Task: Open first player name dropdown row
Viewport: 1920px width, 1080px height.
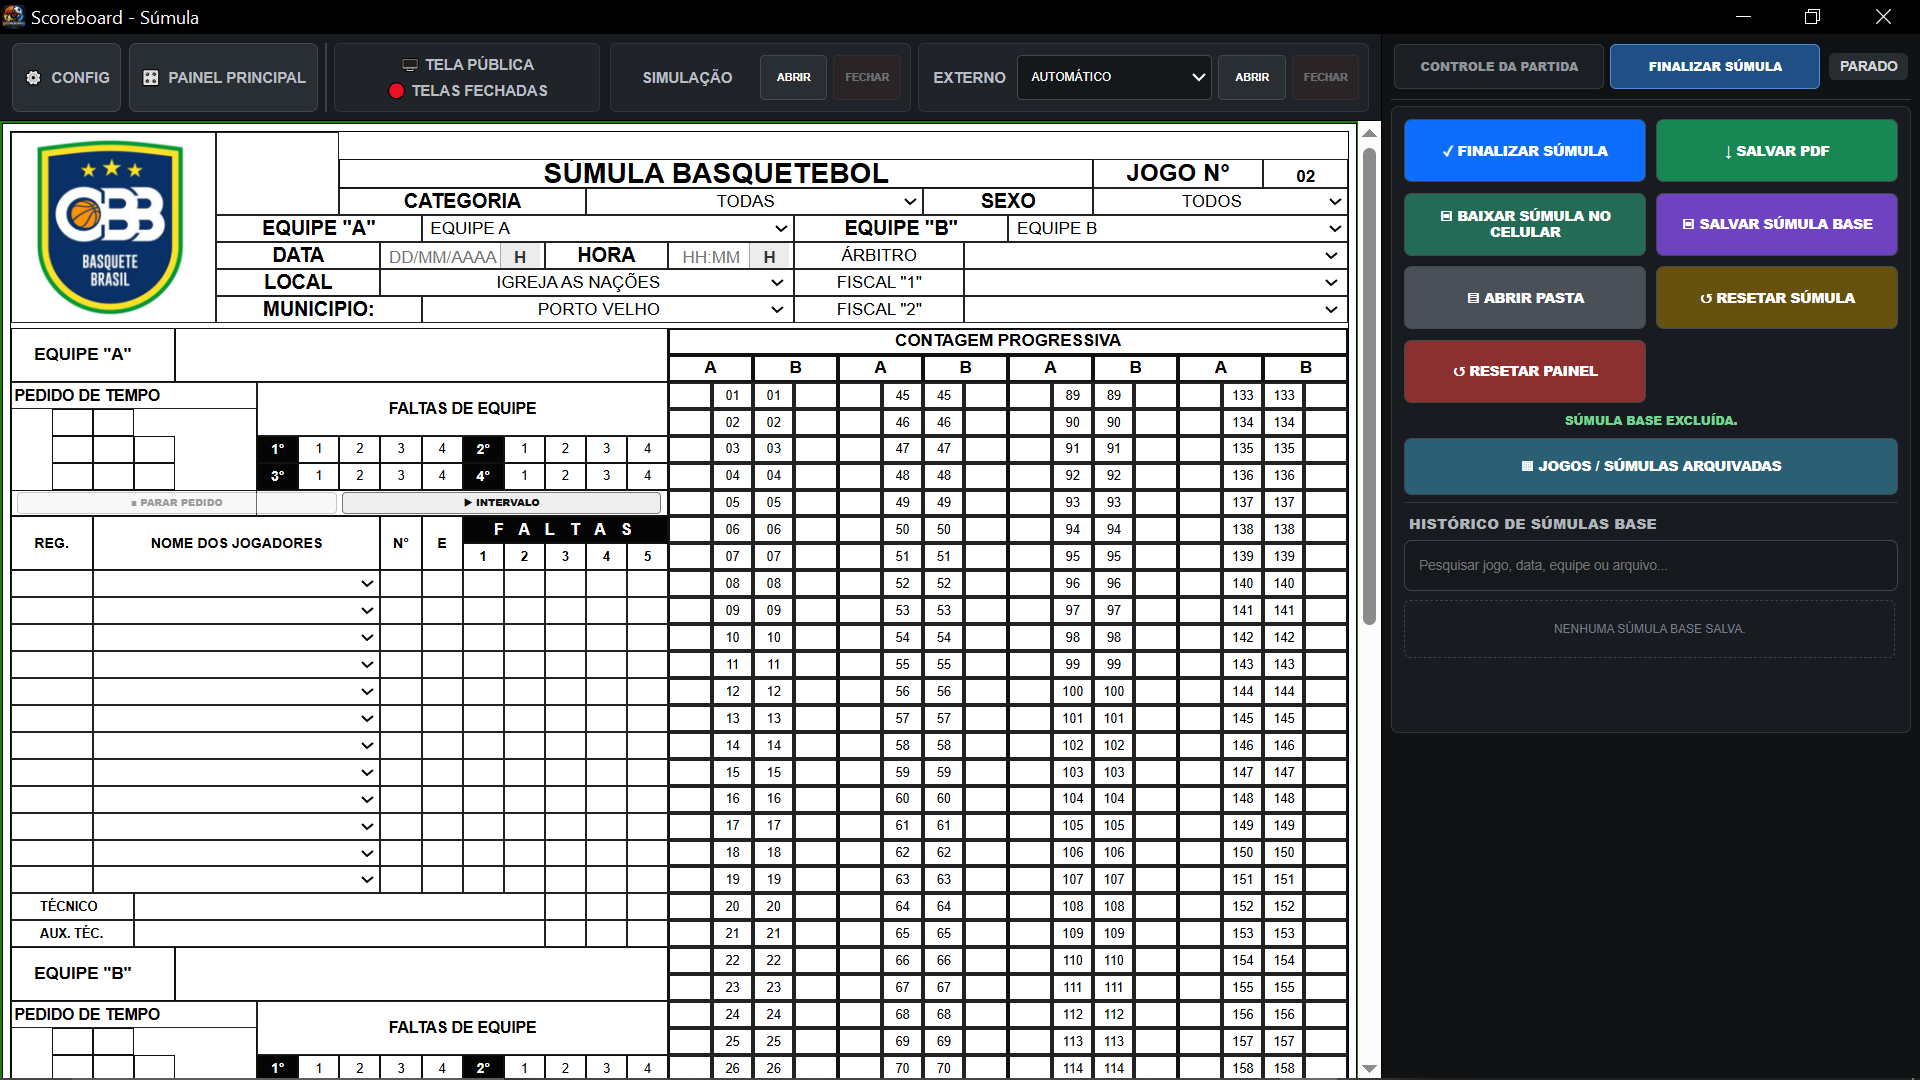Action: [x=236, y=583]
